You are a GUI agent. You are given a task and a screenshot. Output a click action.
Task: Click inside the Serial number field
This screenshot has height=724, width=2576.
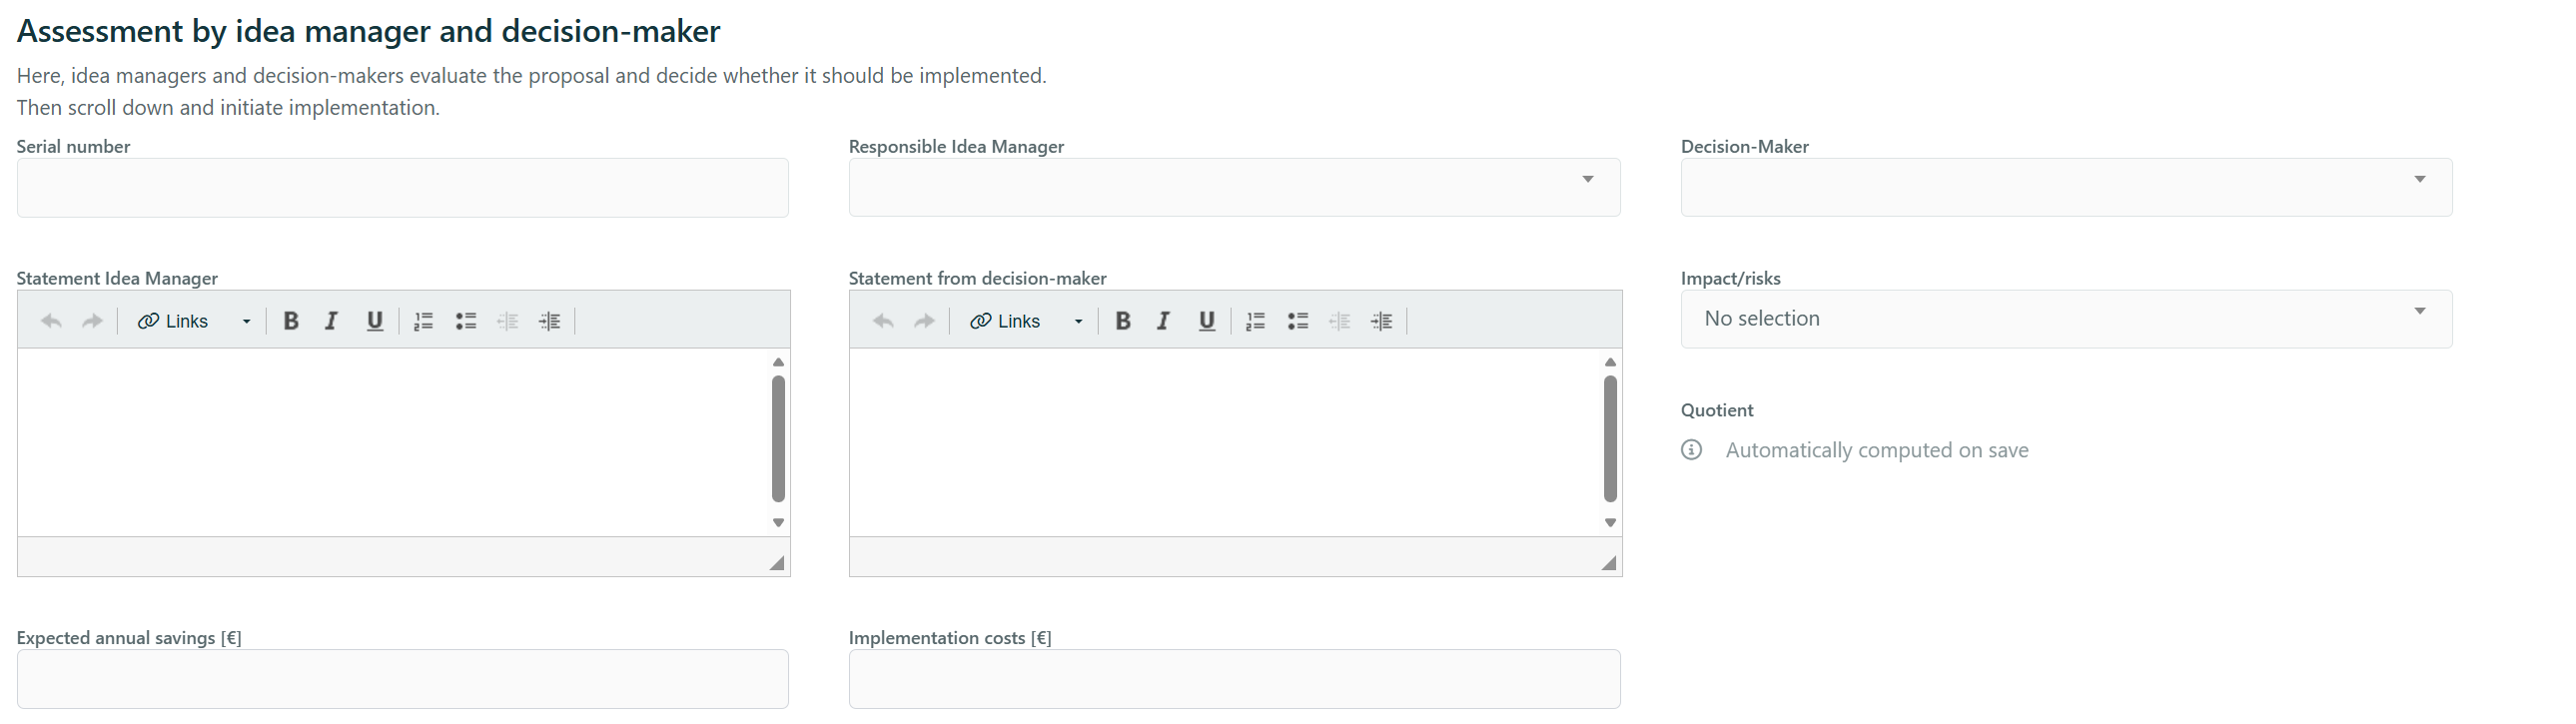402,187
